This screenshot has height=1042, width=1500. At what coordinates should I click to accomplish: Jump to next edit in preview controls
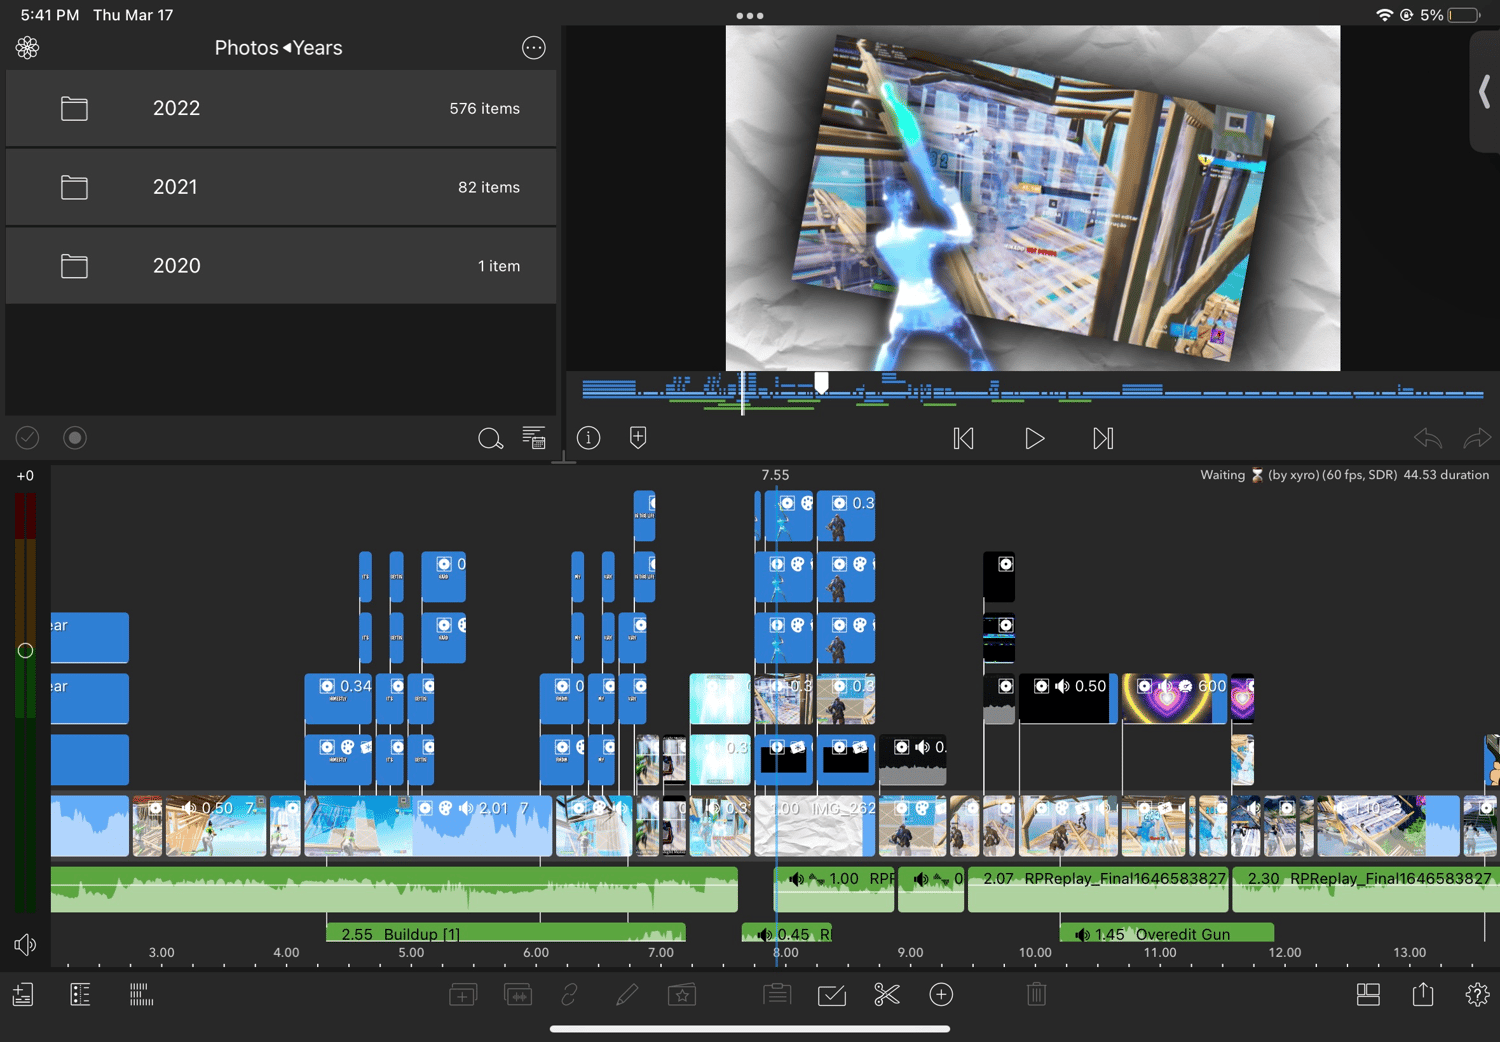[1103, 438]
